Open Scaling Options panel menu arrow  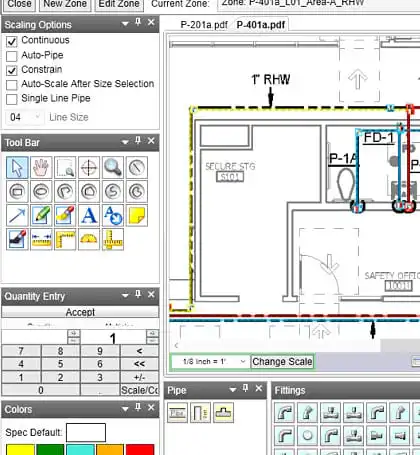[125, 24]
